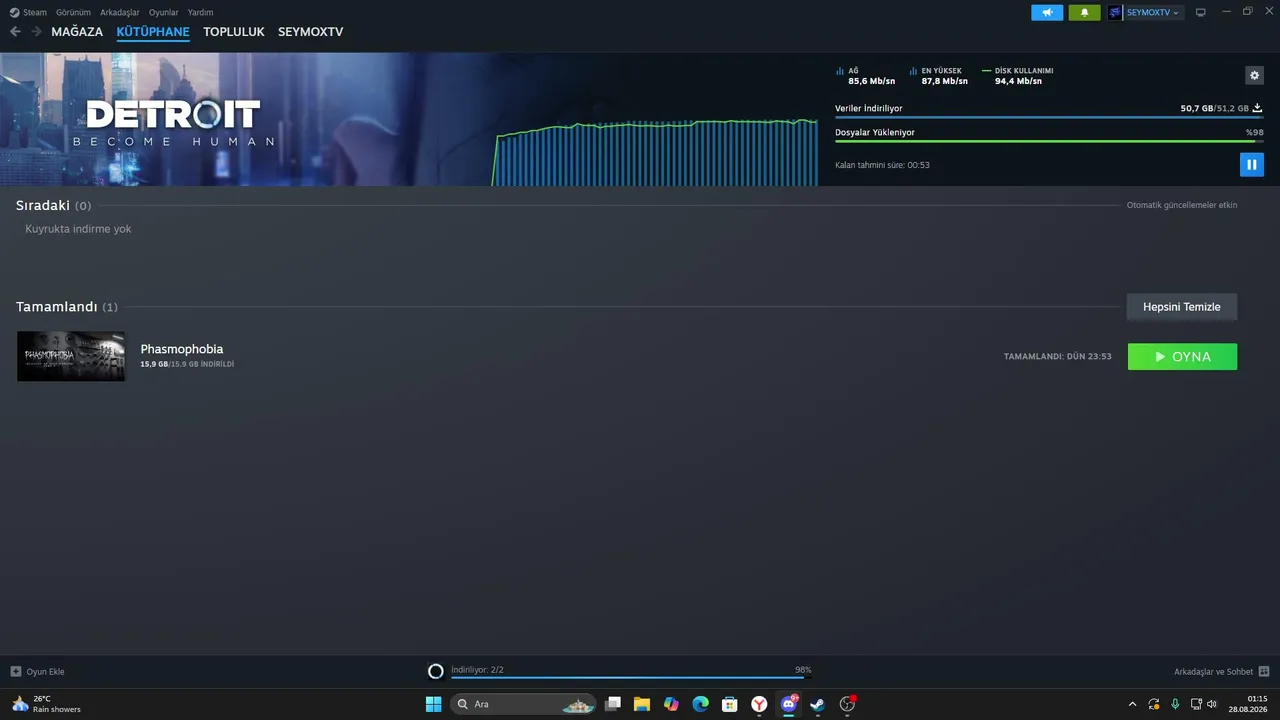The image size is (1280, 720).
Task: Click the Oyun Ekle plus icon
Action: (15, 671)
